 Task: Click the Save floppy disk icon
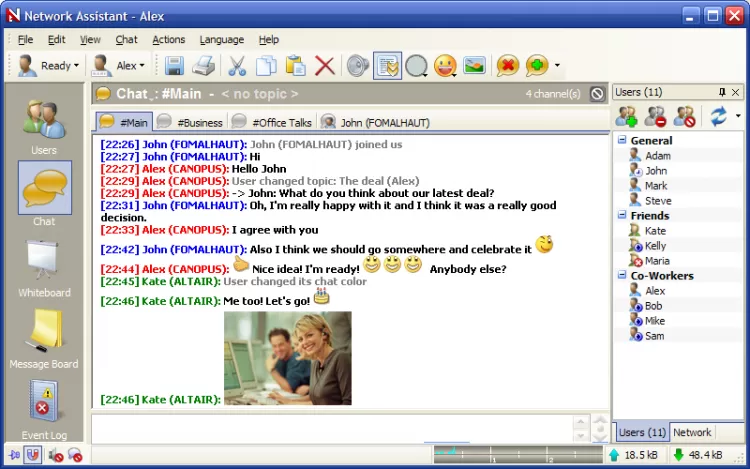click(175, 66)
